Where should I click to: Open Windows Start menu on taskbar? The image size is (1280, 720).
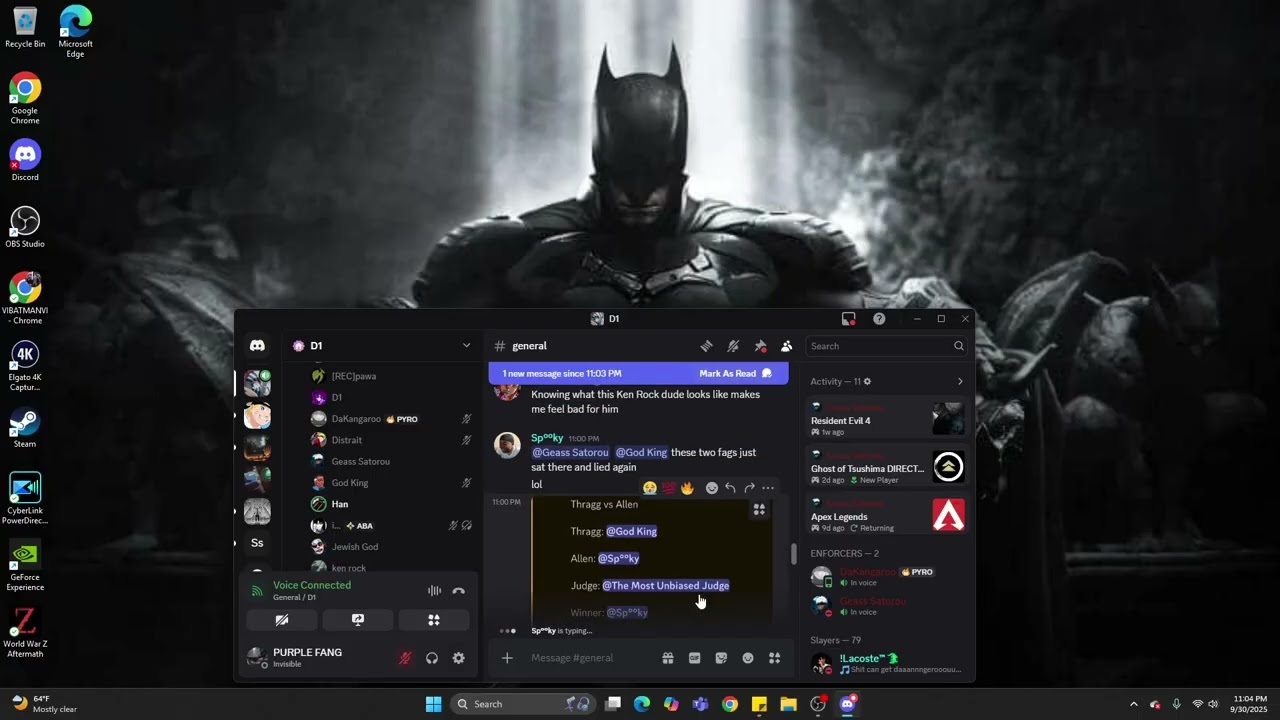coord(433,704)
